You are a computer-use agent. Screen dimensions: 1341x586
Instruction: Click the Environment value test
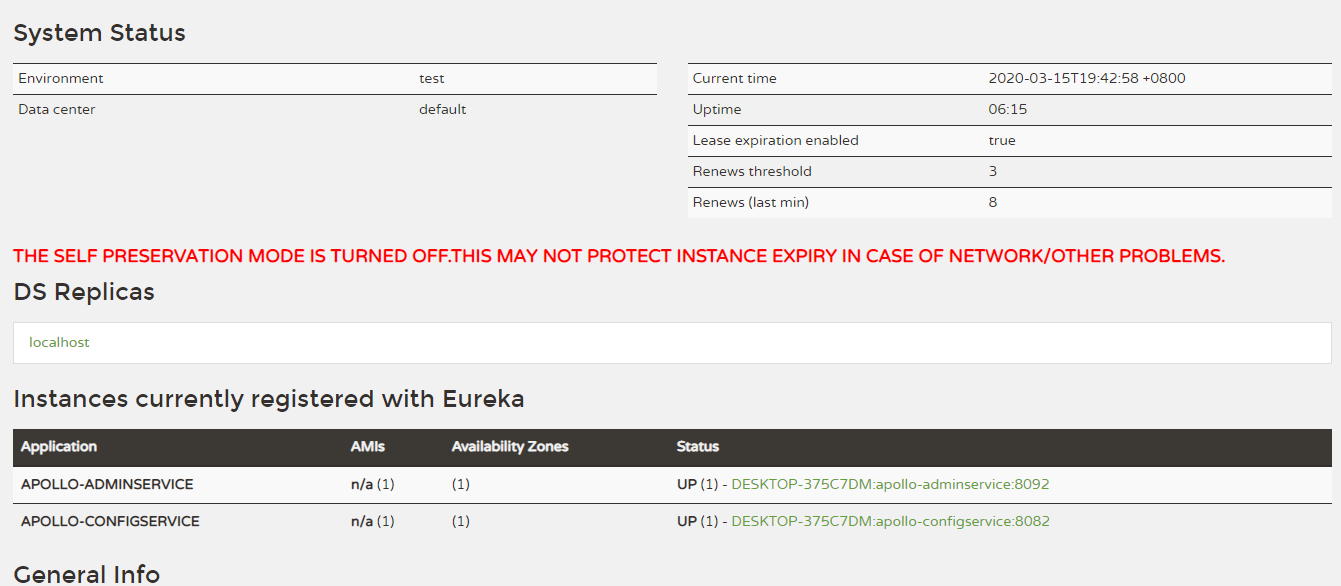(x=432, y=78)
